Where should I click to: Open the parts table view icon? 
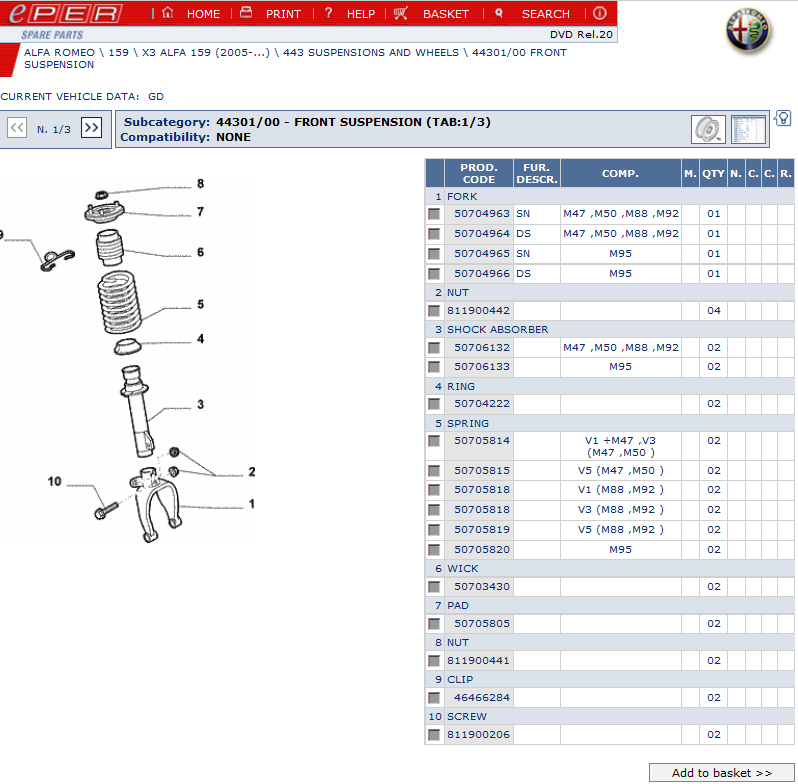click(748, 129)
